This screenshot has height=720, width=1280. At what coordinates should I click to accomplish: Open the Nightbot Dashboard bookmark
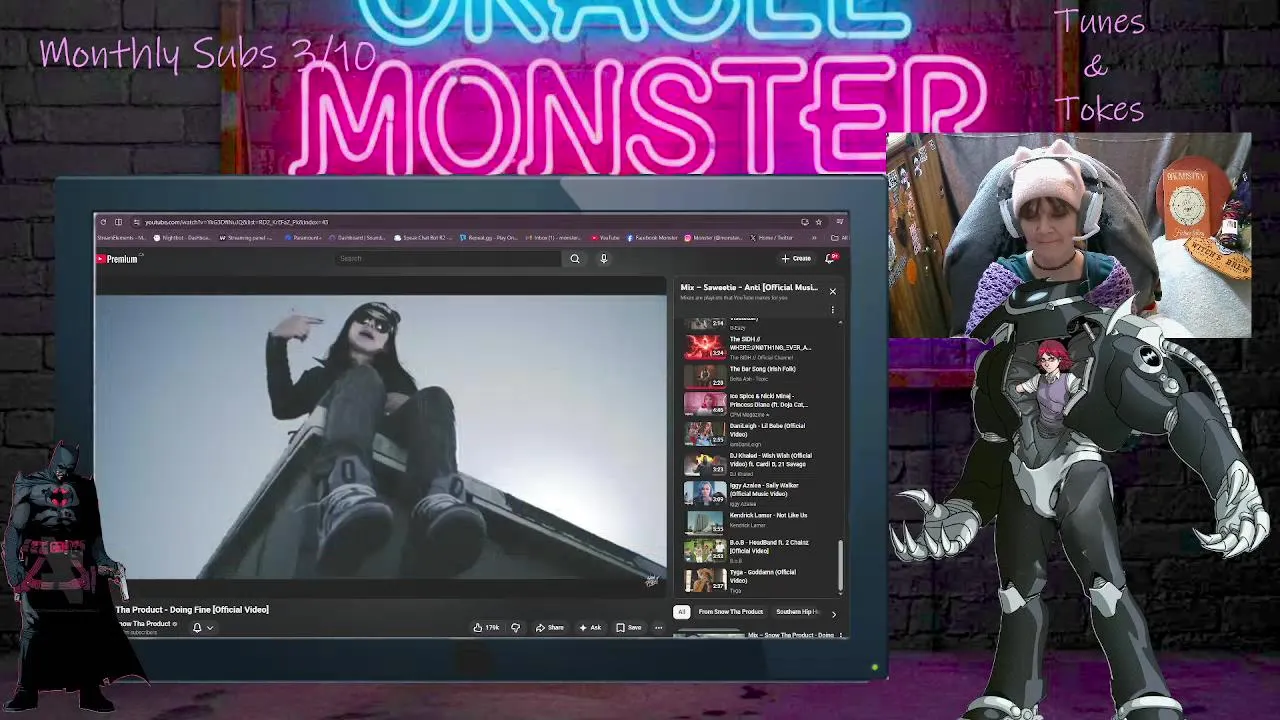tap(182, 238)
